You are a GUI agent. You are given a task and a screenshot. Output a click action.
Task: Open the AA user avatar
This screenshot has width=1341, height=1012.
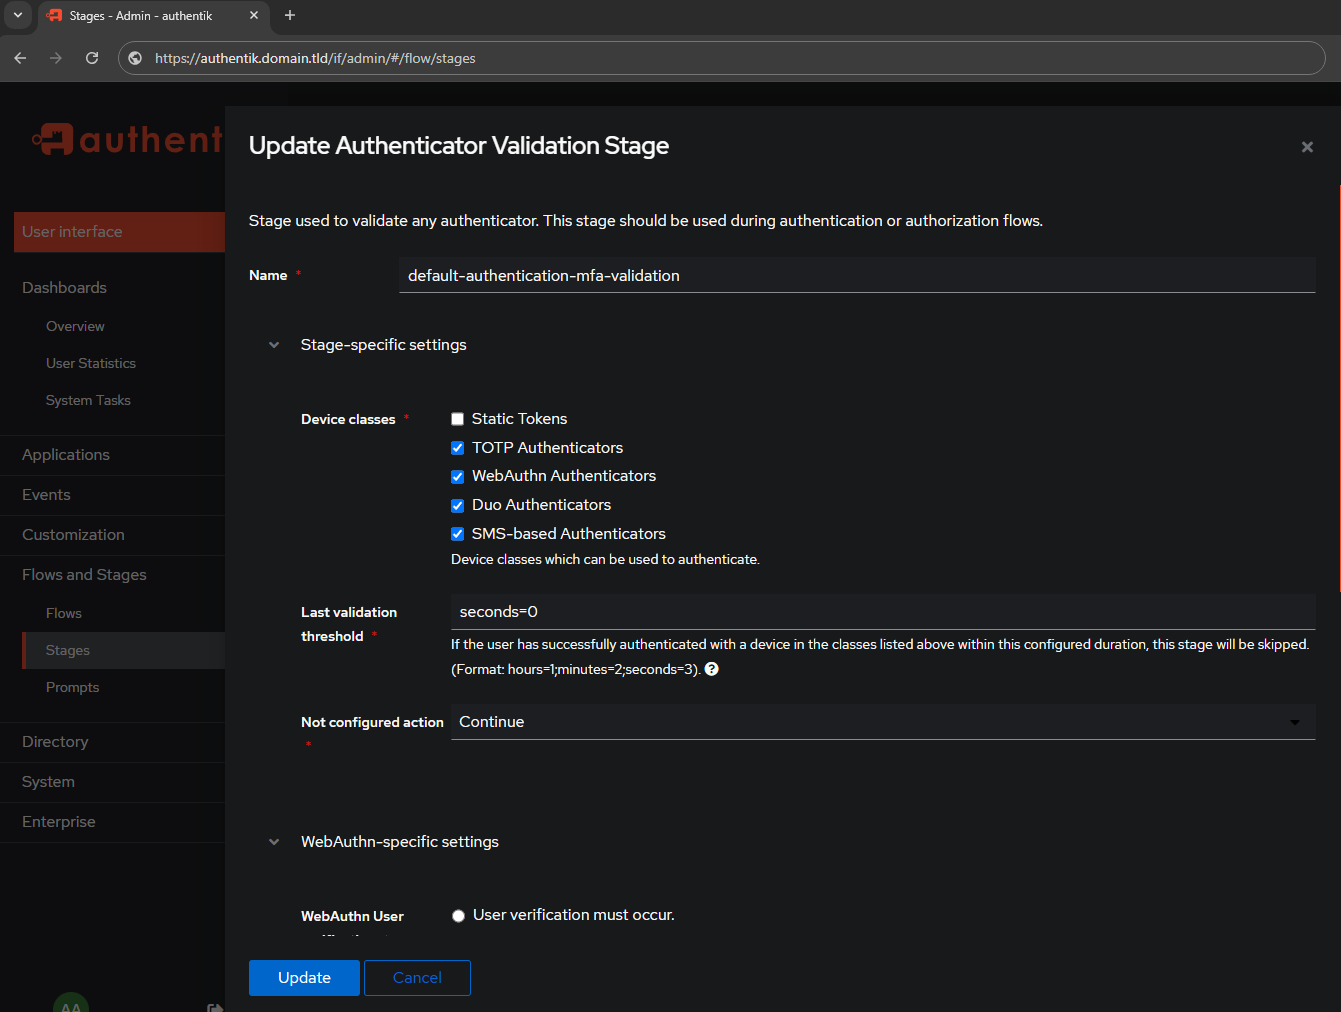coord(71,1003)
